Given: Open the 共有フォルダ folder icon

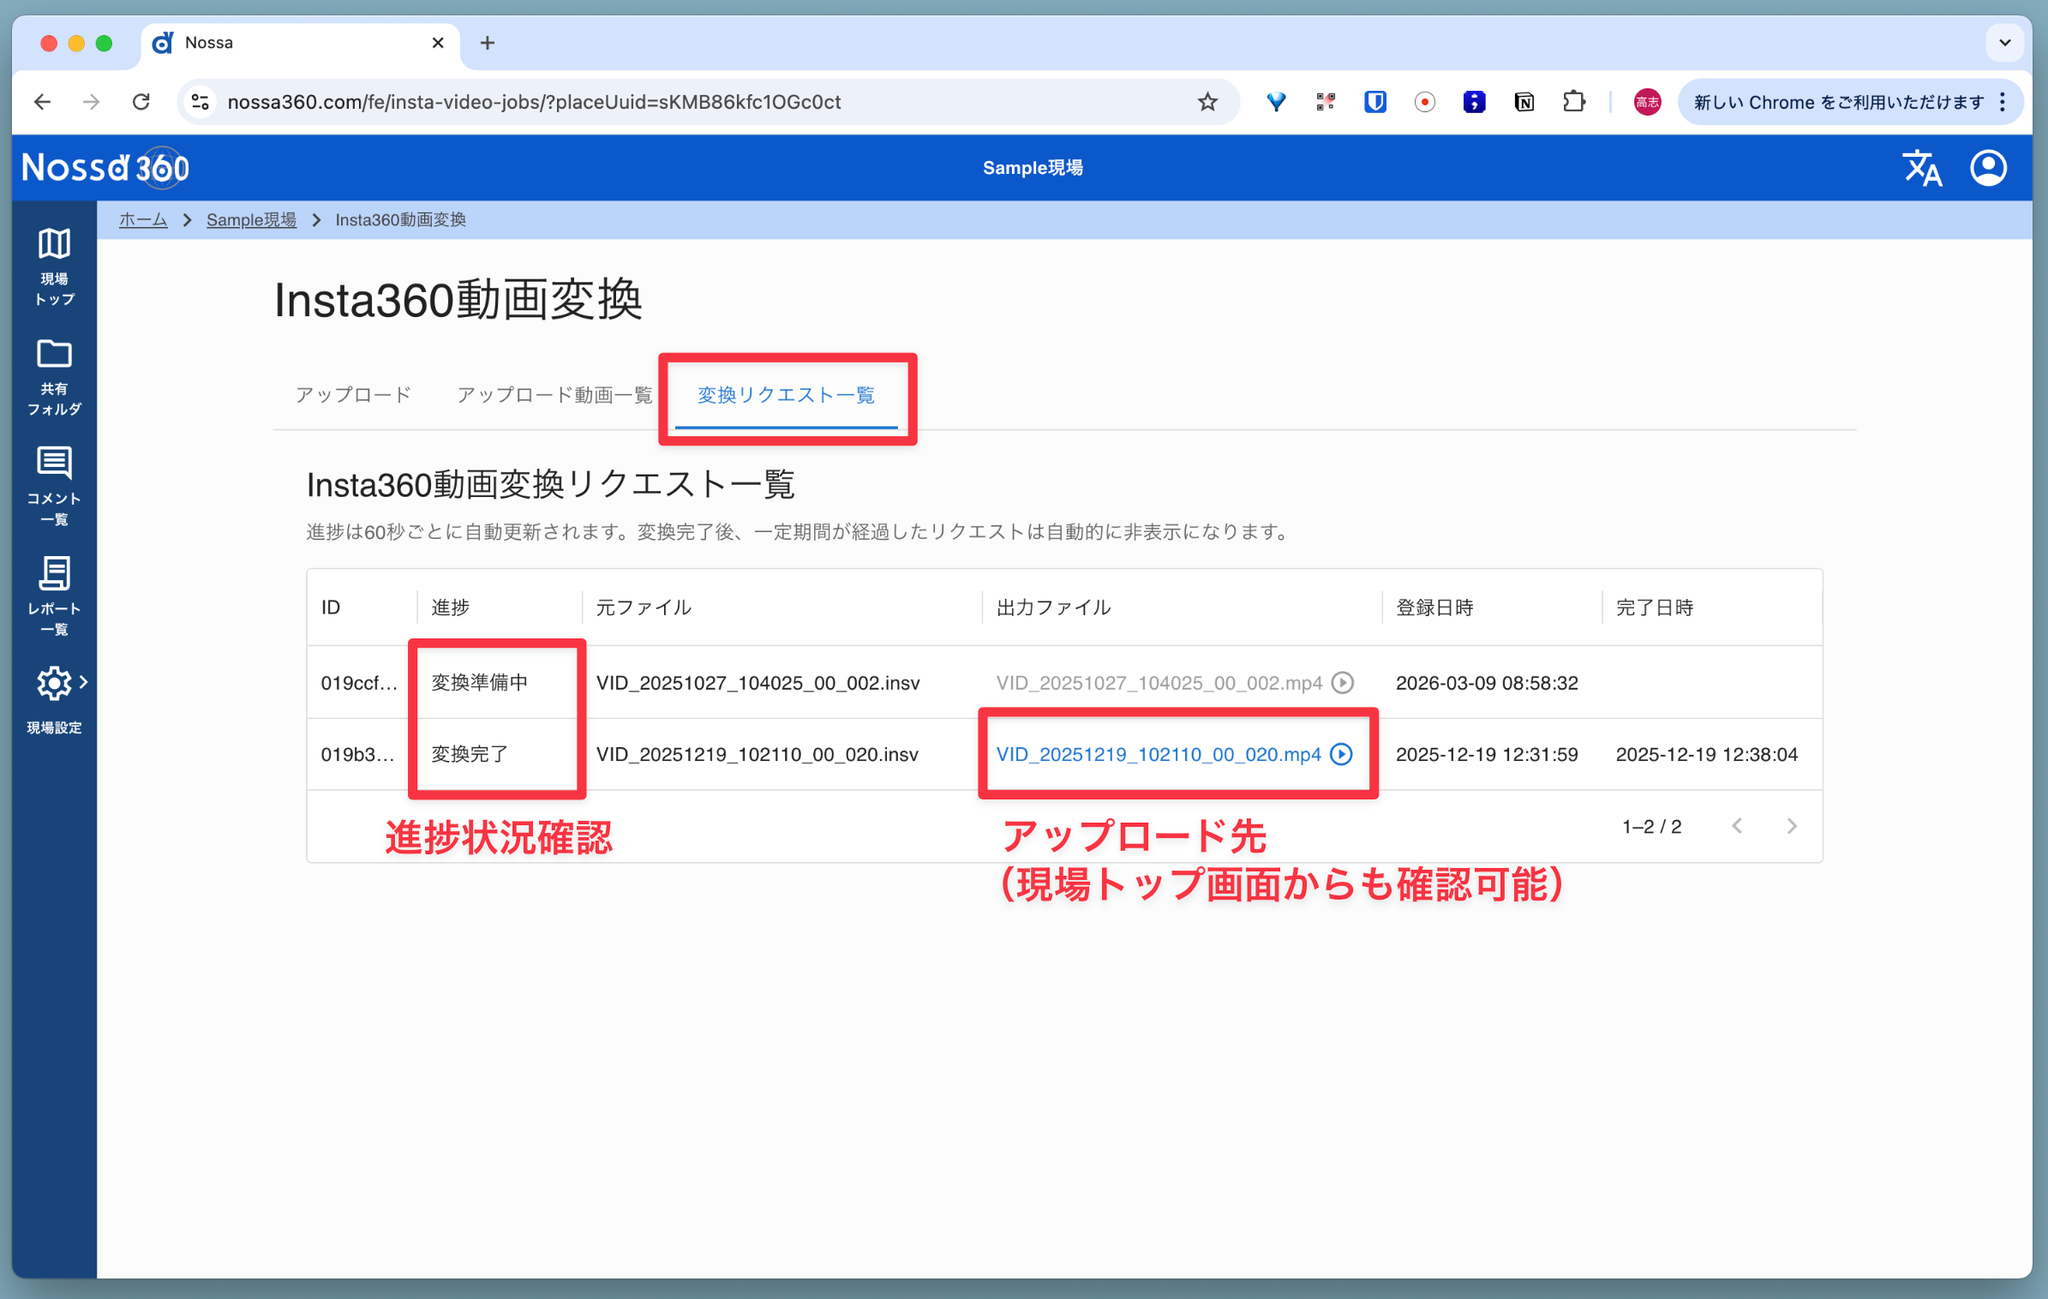Looking at the screenshot, I should point(54,355).
